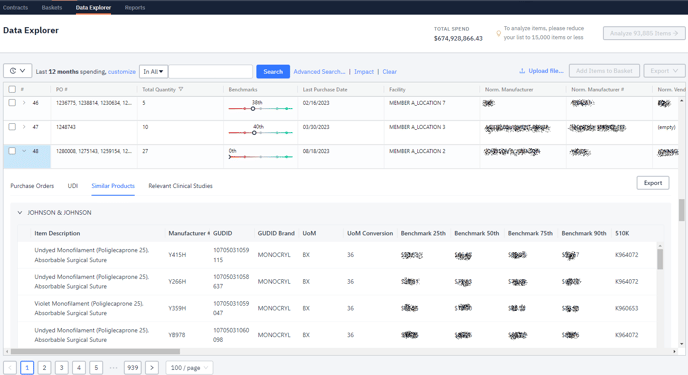Screen dimensions: 688x375
Task: Click the 0th percentile benchmark bar
Action: [x=261, y=157]
